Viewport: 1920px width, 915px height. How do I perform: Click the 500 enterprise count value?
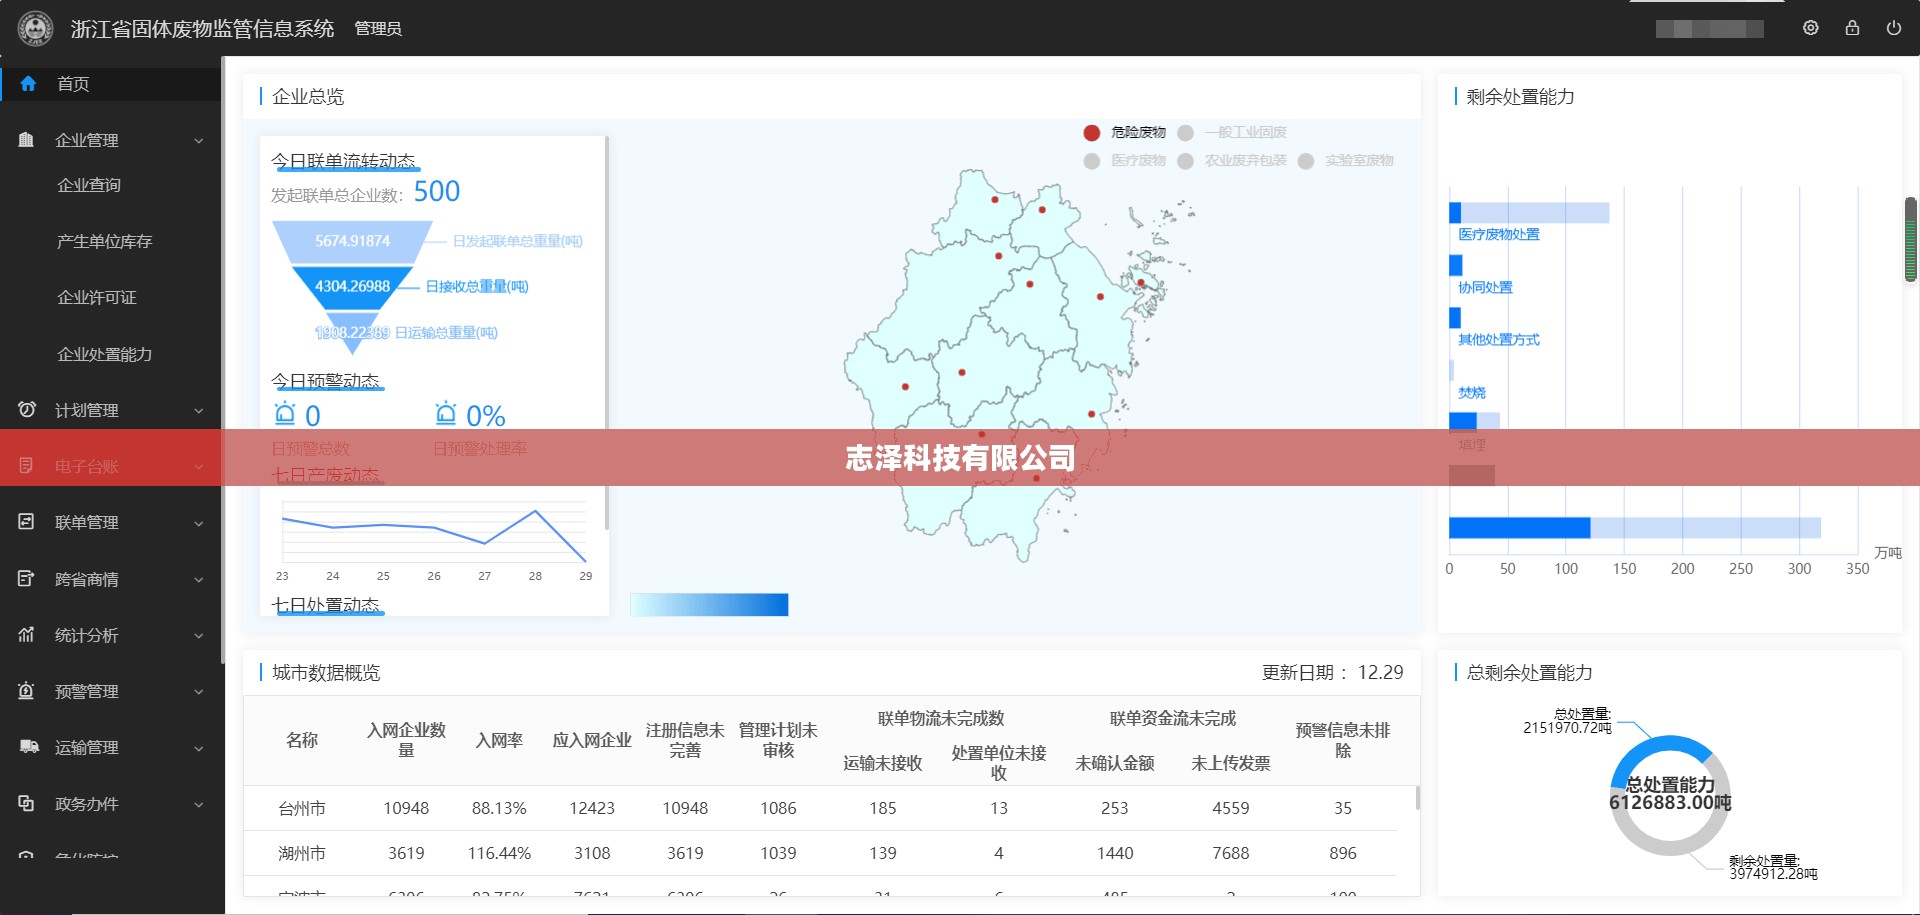437,191
